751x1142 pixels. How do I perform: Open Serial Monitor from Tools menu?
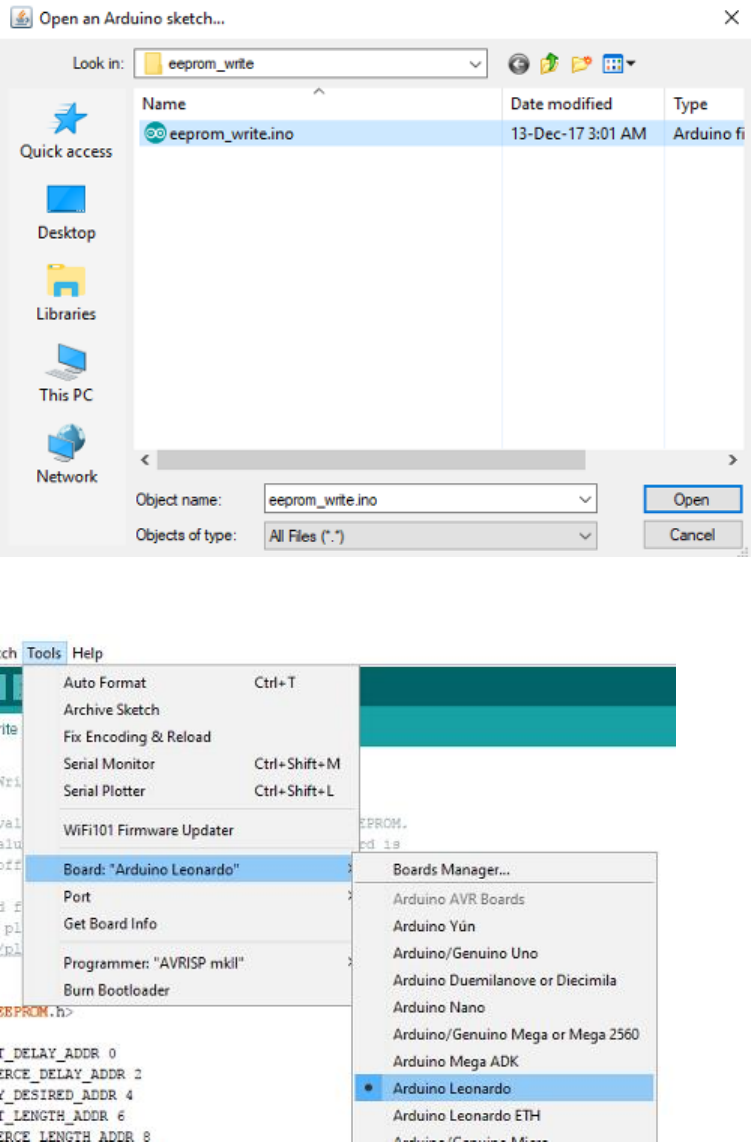(x=189, y=764)
